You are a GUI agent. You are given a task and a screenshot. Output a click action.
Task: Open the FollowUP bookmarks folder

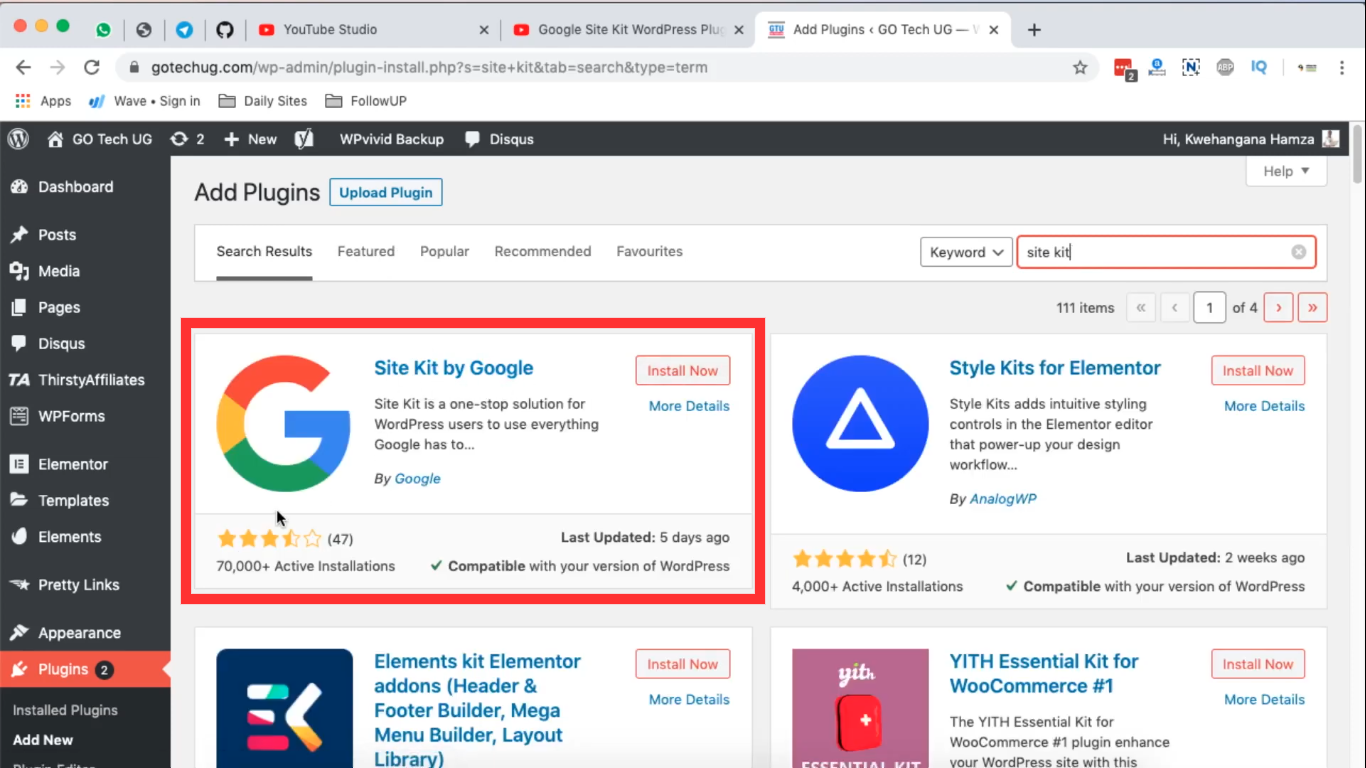(365, 101)
